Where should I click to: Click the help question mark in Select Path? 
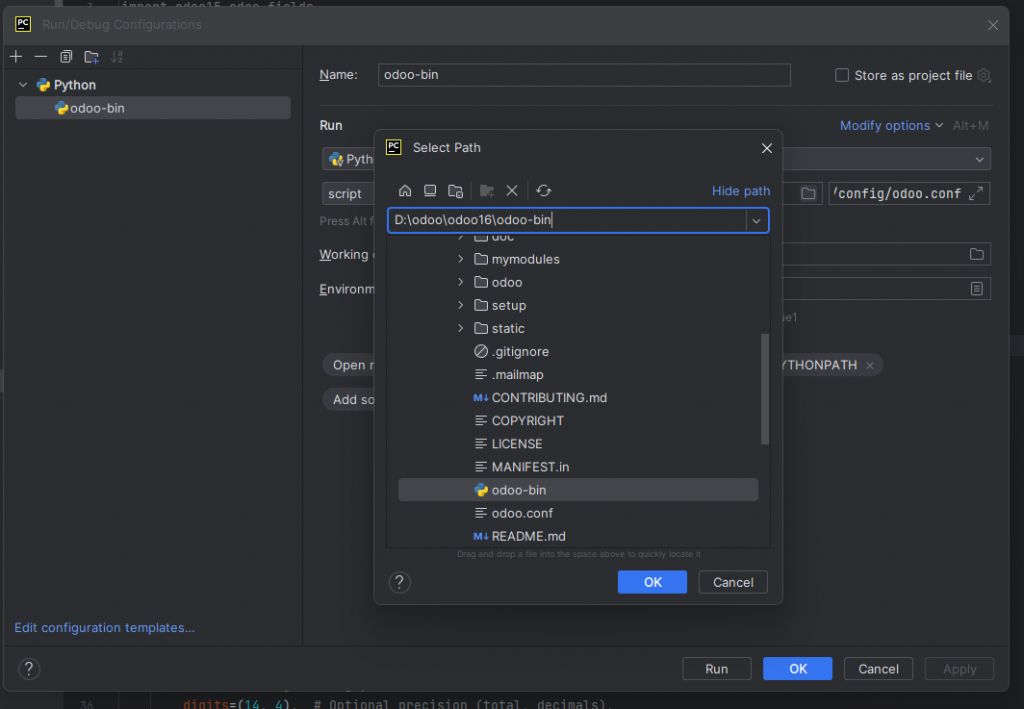400,582
